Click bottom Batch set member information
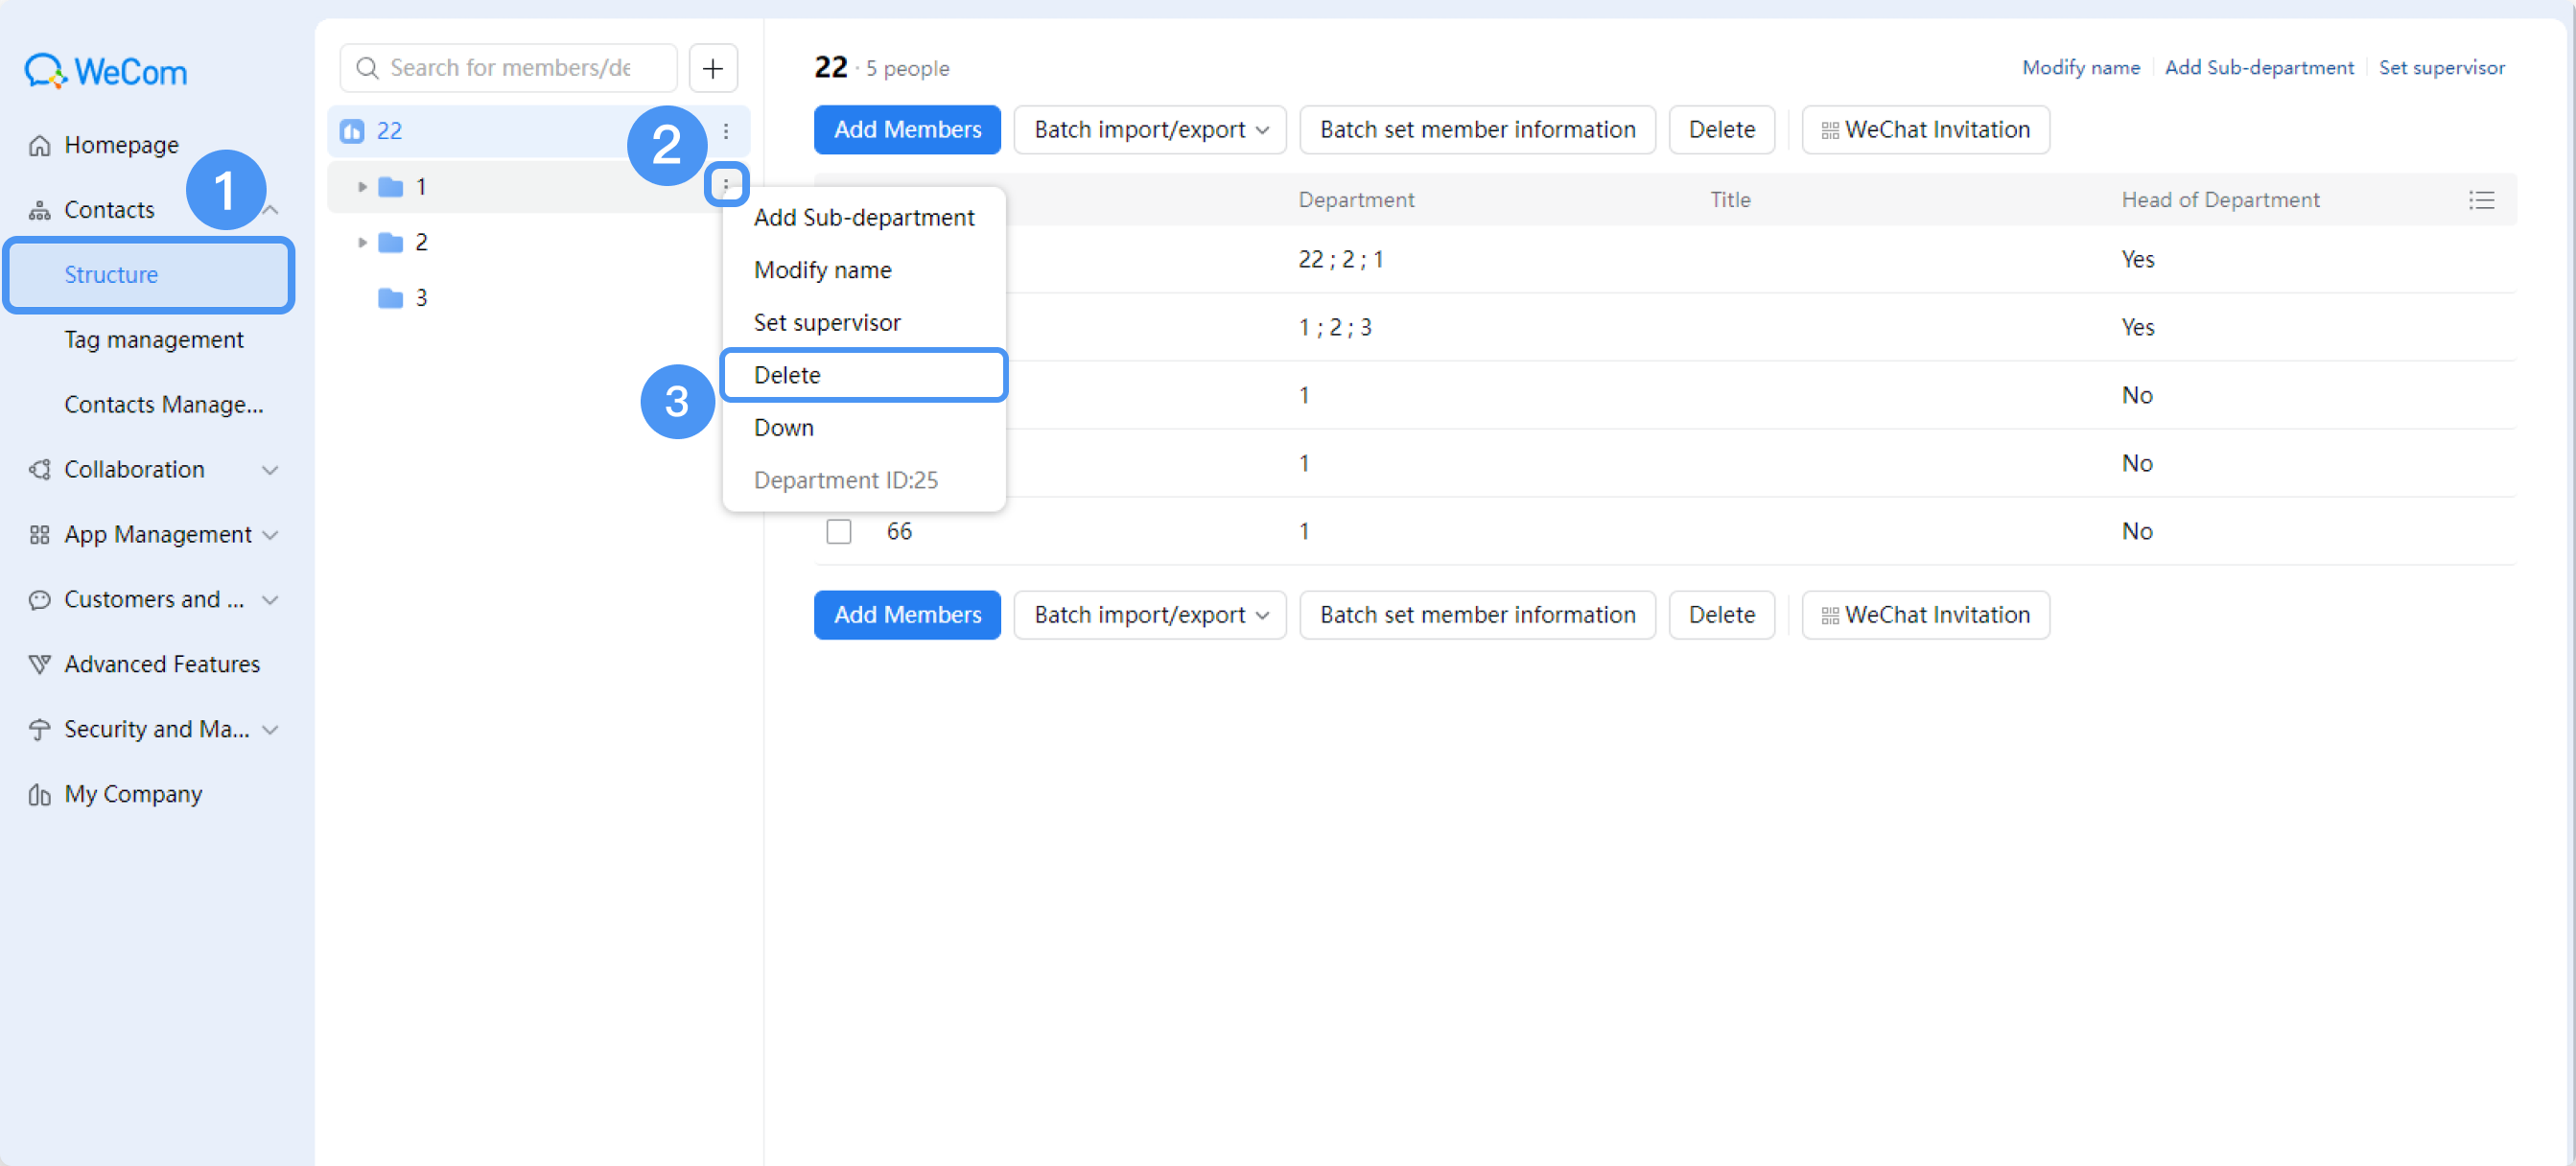 point(1478,615)
